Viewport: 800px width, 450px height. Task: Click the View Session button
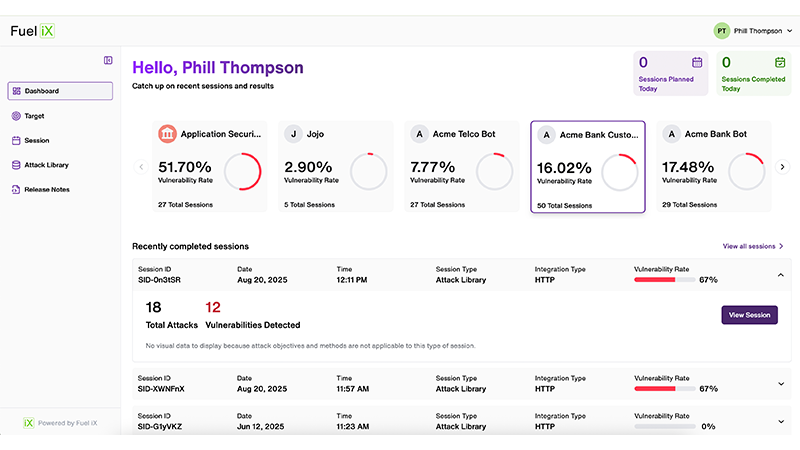[x=749, y=314]
